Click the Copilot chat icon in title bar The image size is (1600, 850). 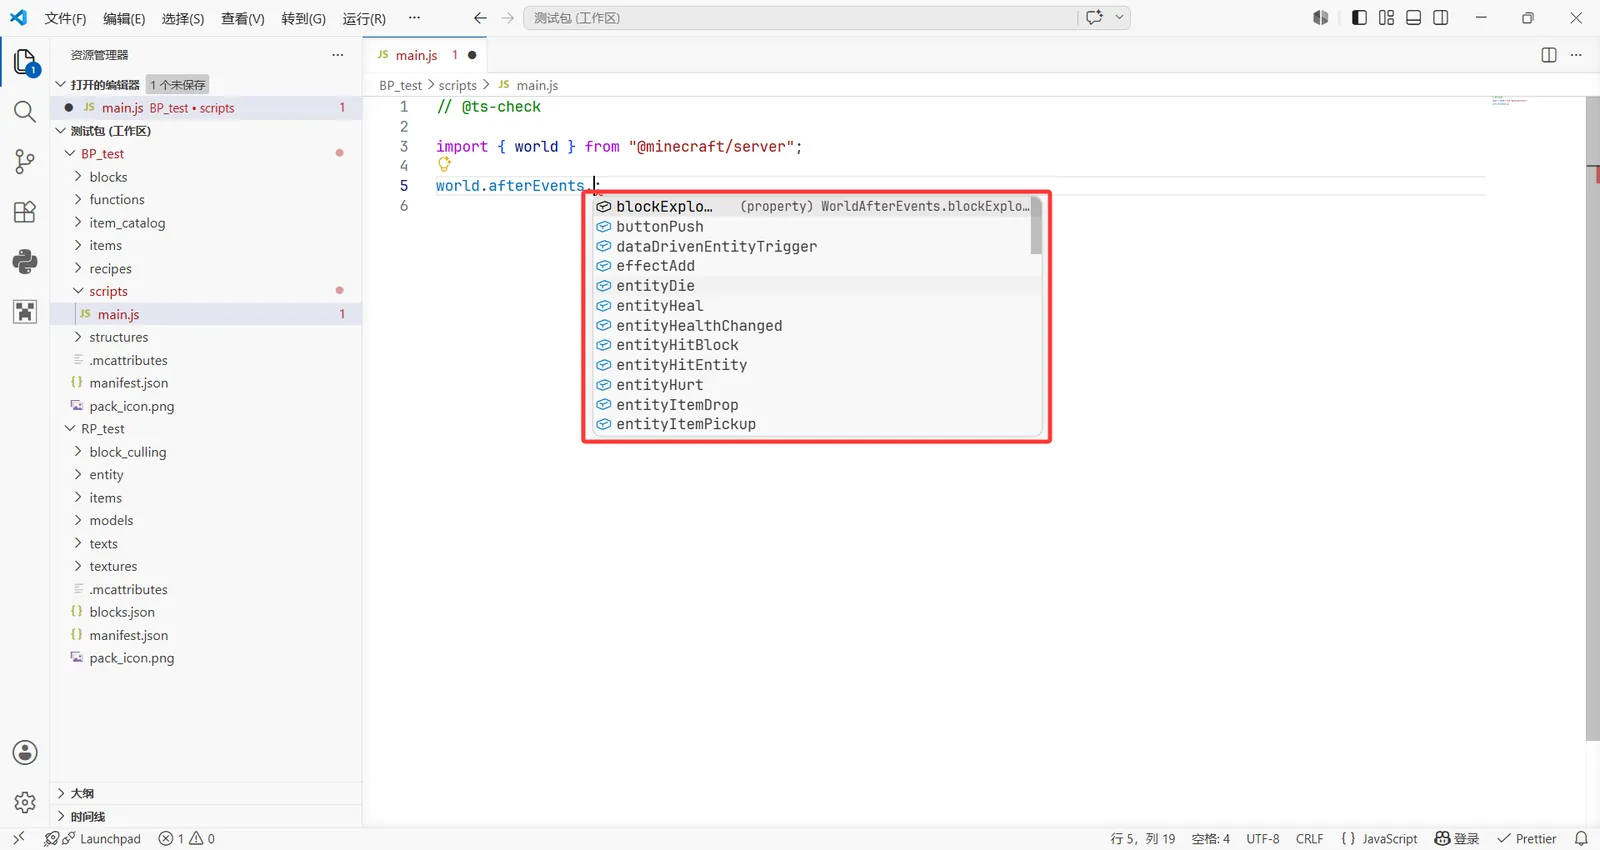click(1094, 17)
